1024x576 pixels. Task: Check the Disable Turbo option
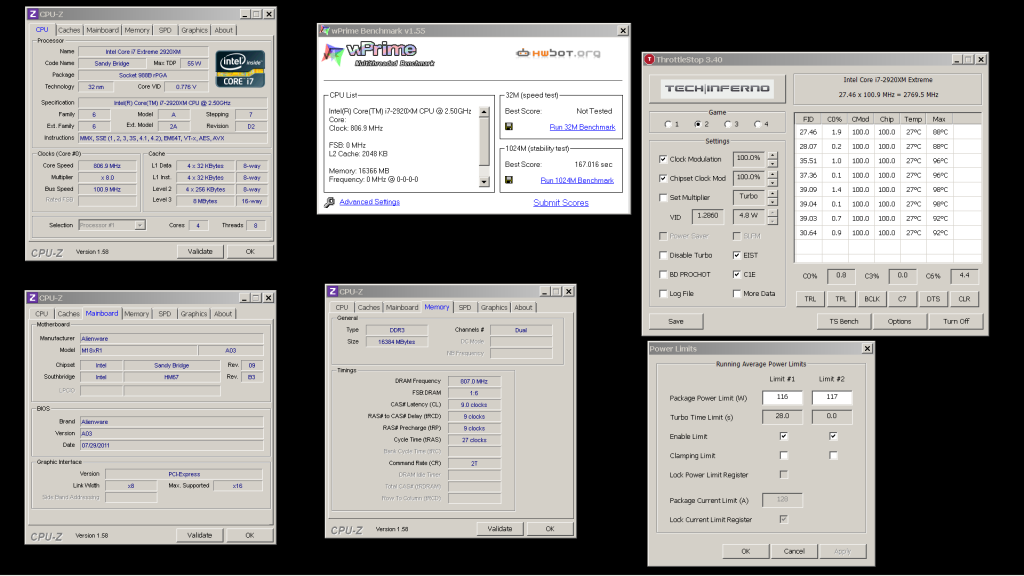coord(663,255)
